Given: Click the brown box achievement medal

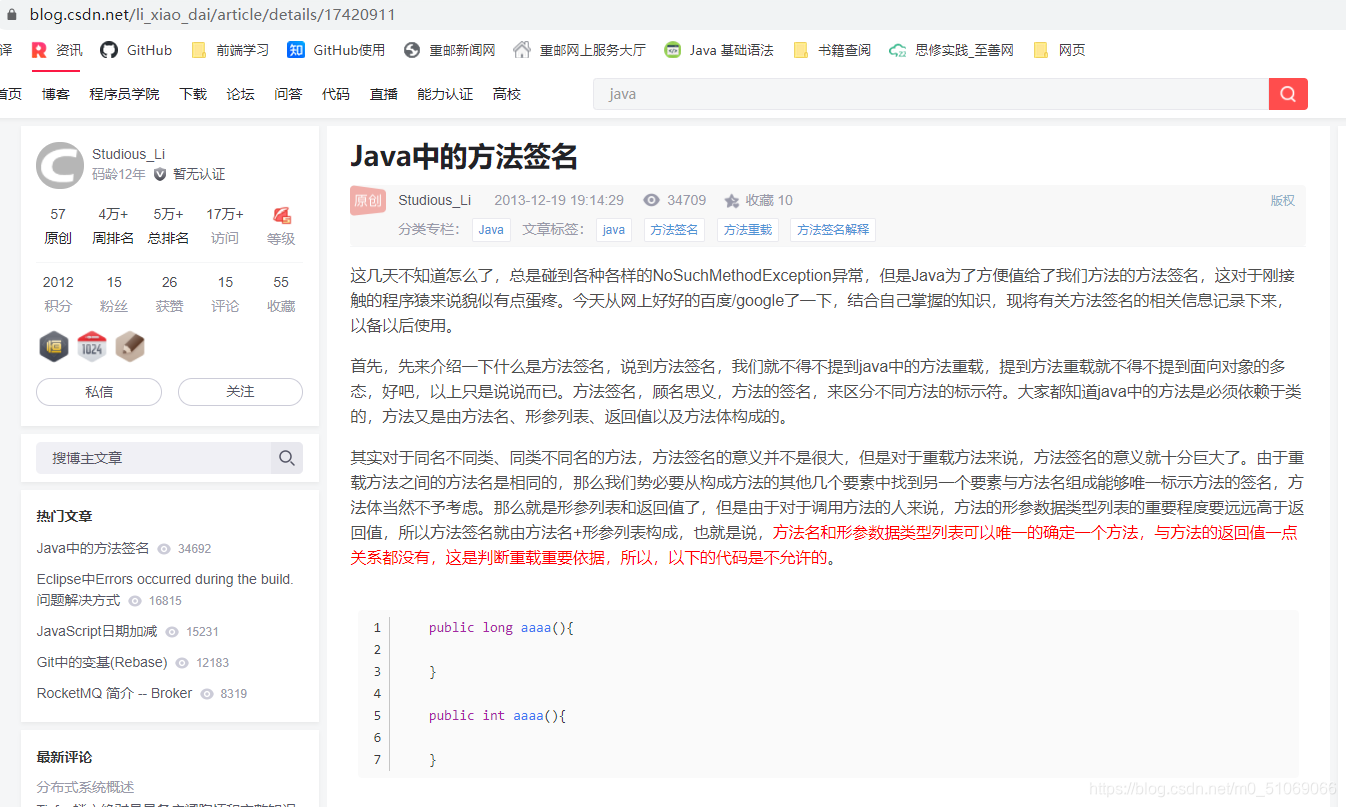Looking at the screenshot, I should pyautogui.click(x=130, y=346).
